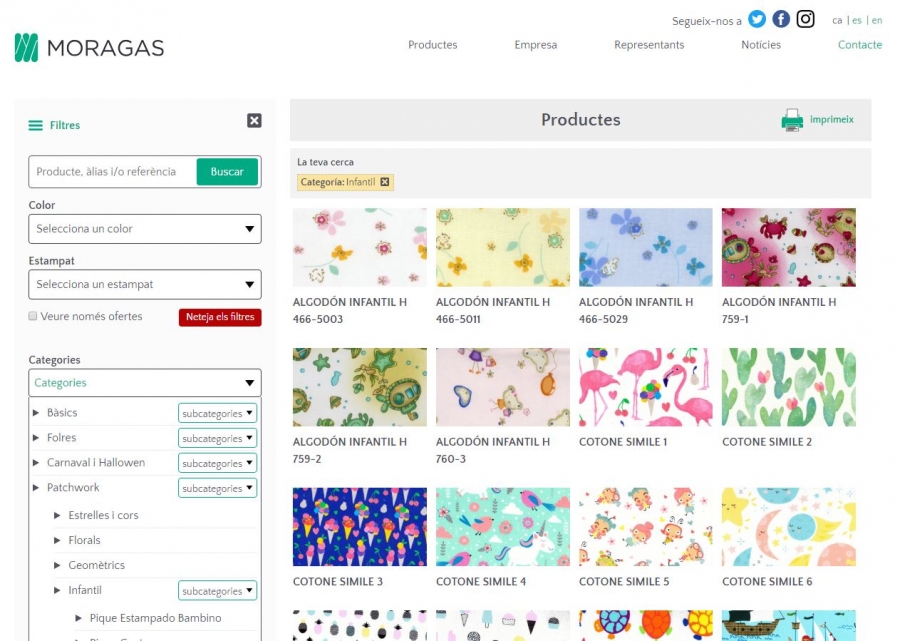Open the Categories dropdown
Image resolution: width=900 pixels, height=641 pixels.
click(145, 383)
